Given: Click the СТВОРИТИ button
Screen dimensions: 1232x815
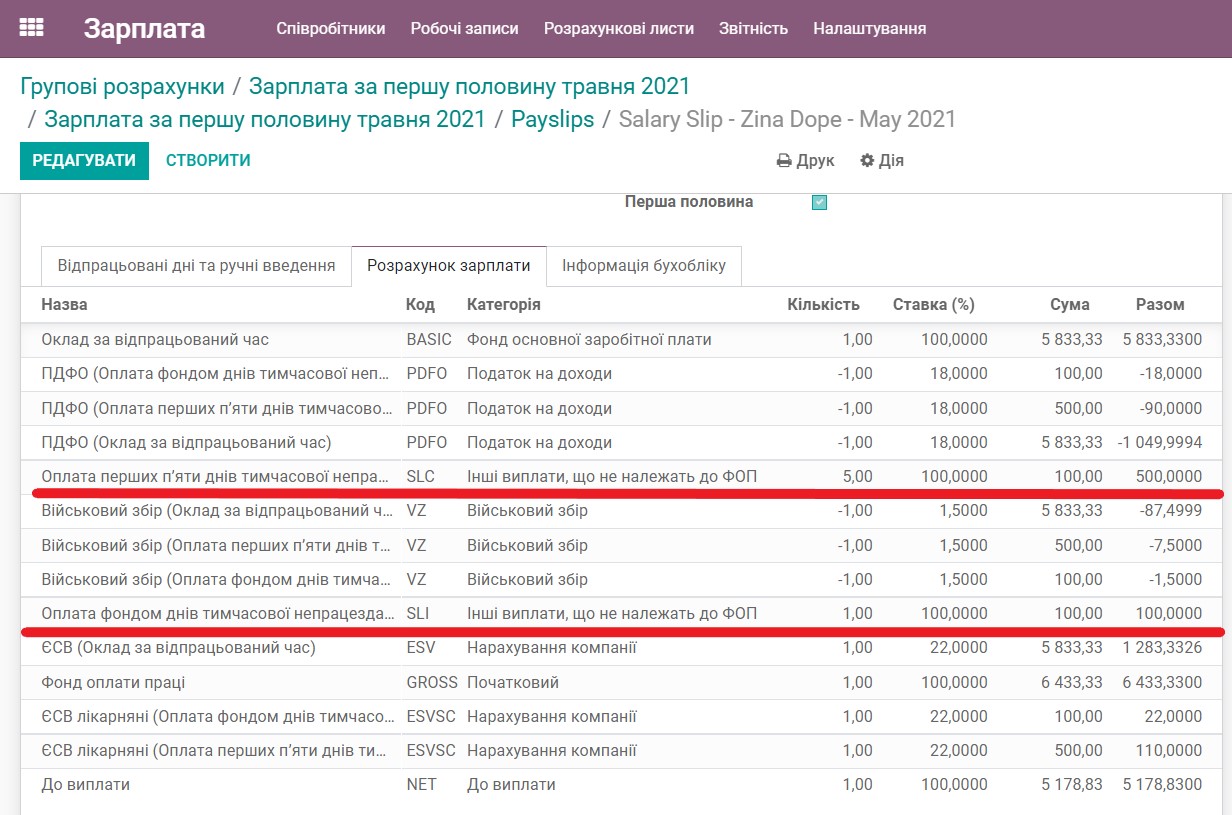Looking at the screenshot, I should click(207, 160).
